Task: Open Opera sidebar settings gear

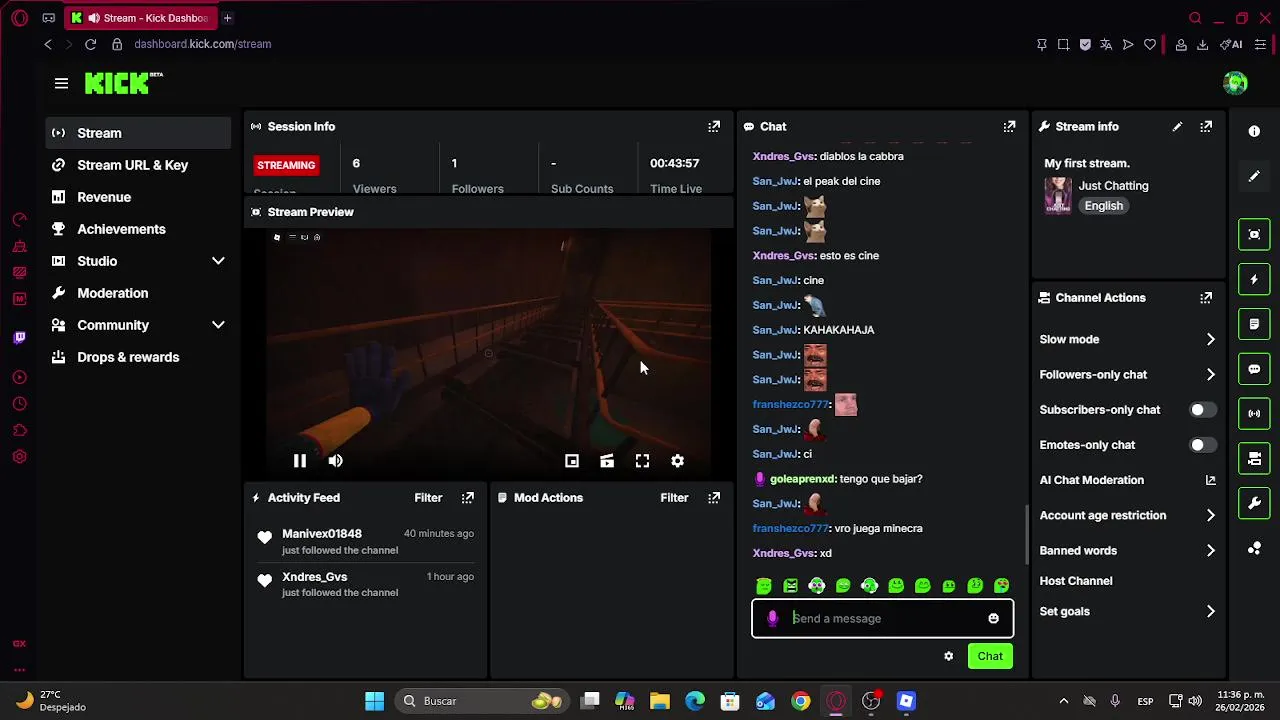Action: coord(19,457)
